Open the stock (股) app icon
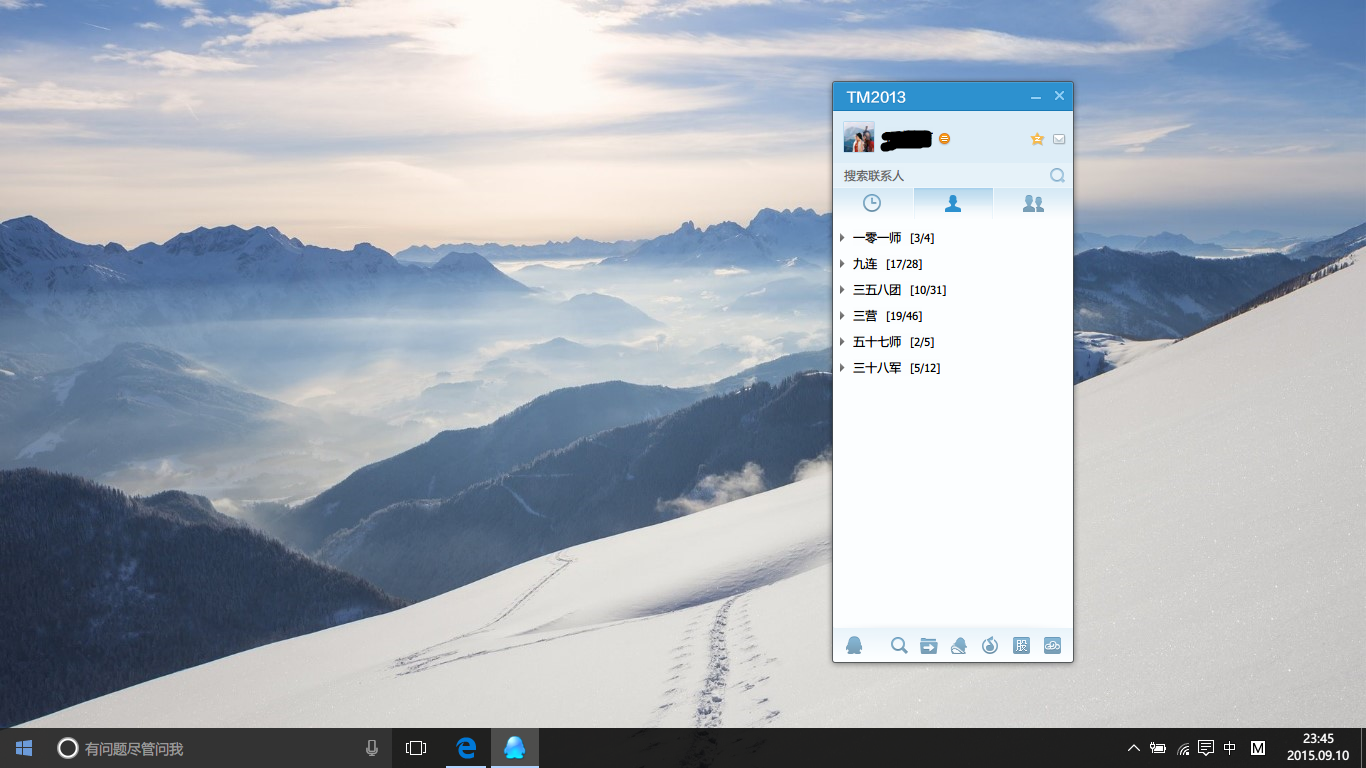Viewport: 1366px width, 768px height. coord(1021,645)
